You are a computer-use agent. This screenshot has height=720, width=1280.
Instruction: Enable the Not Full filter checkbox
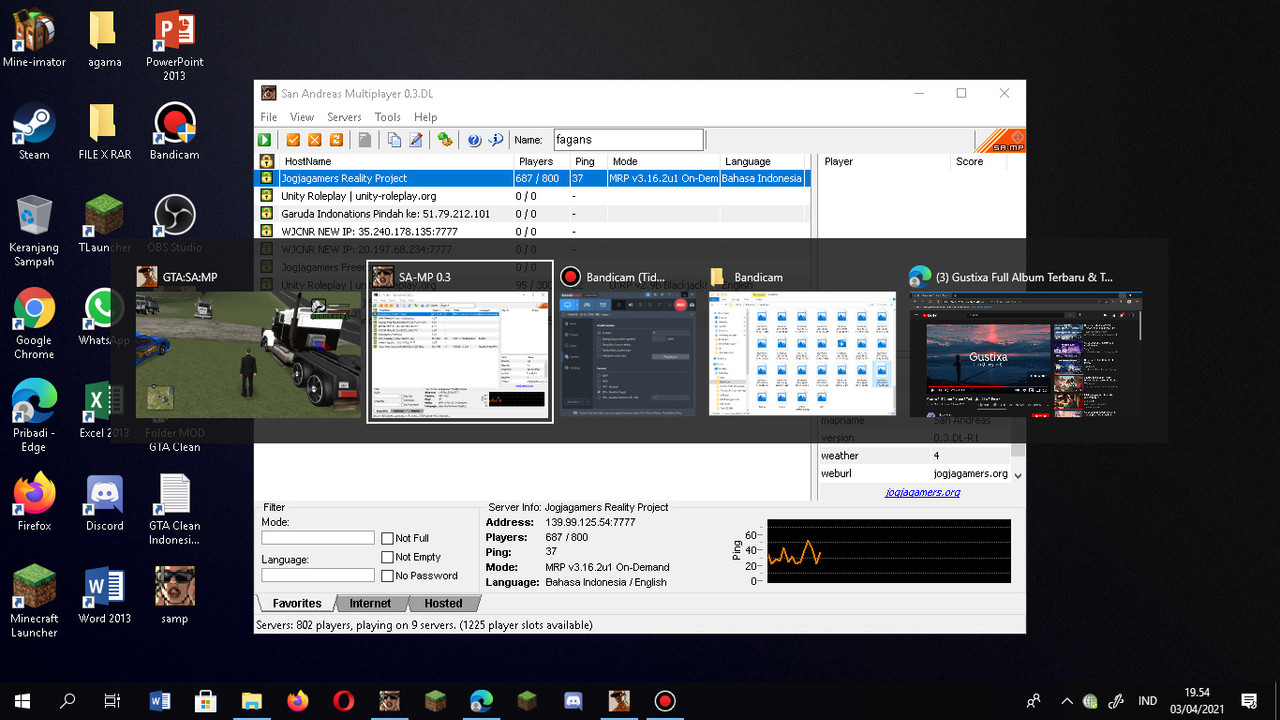coord(387,539)
